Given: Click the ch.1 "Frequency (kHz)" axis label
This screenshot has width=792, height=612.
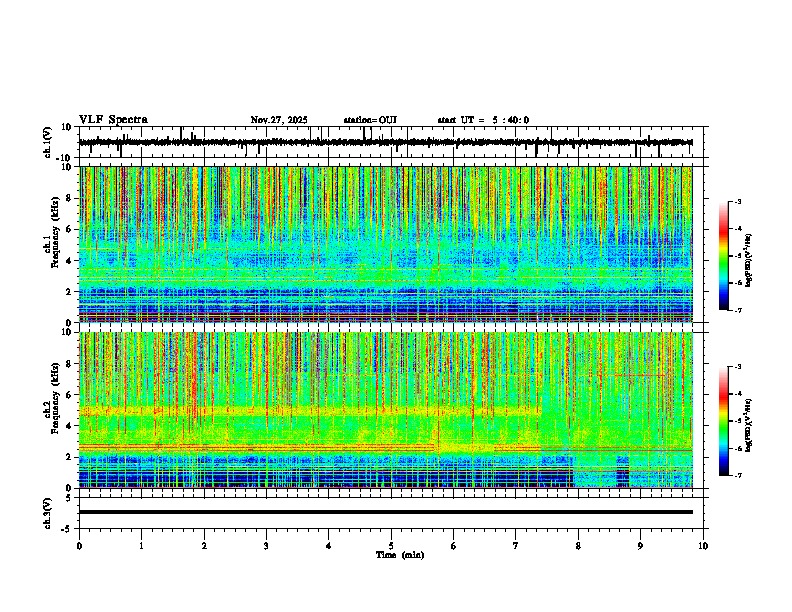Looking at the screenshot, I should coord(55,232).
